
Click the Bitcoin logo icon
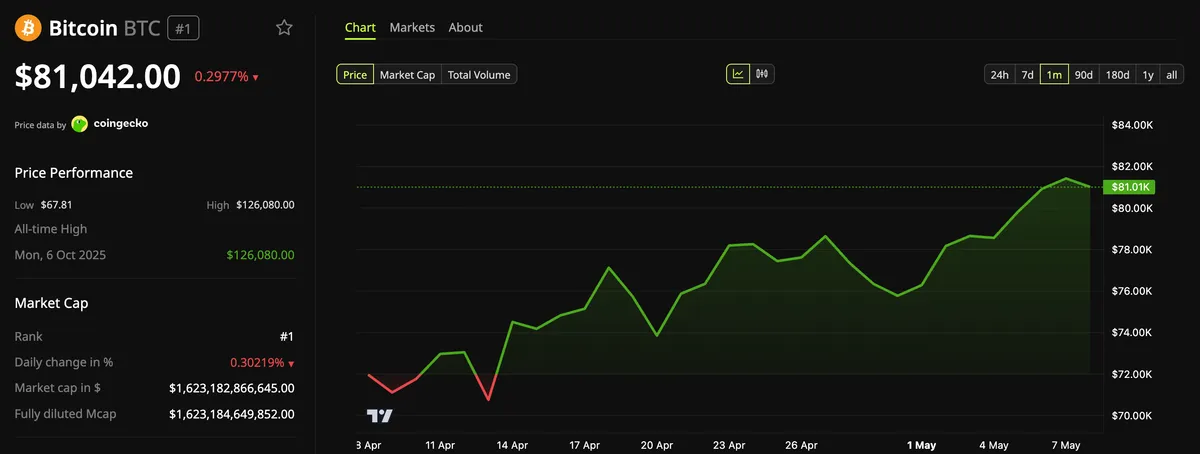click(27, 28)
